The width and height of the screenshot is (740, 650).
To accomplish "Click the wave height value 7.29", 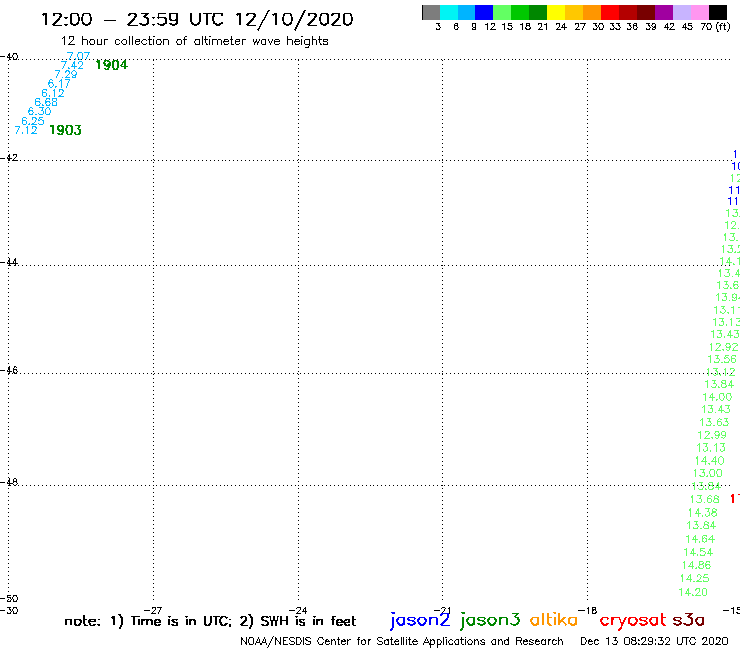I will [66, 74].
